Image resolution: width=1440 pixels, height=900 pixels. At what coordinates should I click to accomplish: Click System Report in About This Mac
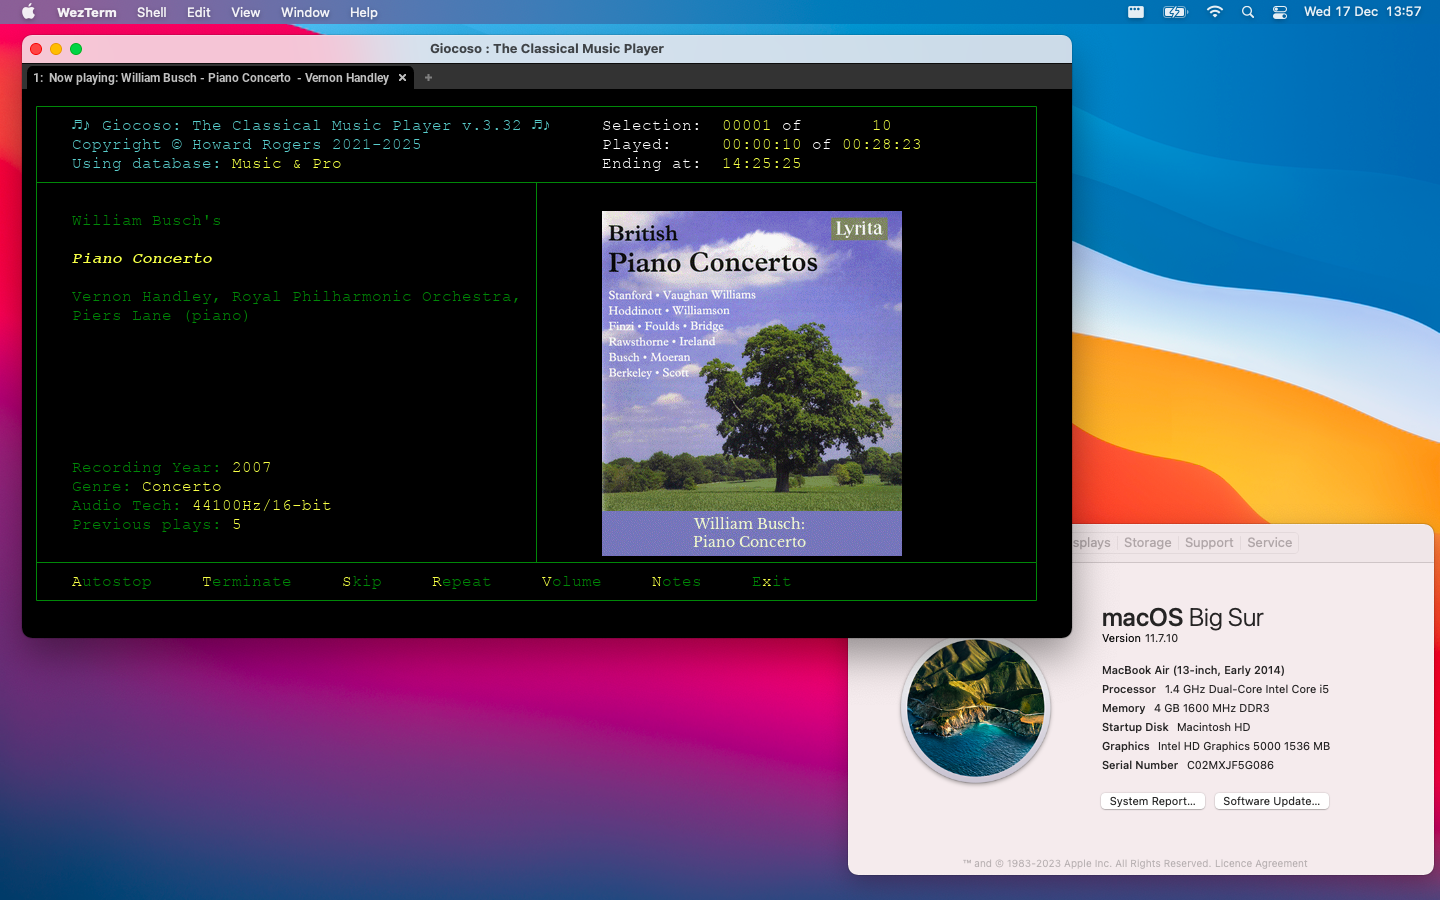[x=1152, y=801]
